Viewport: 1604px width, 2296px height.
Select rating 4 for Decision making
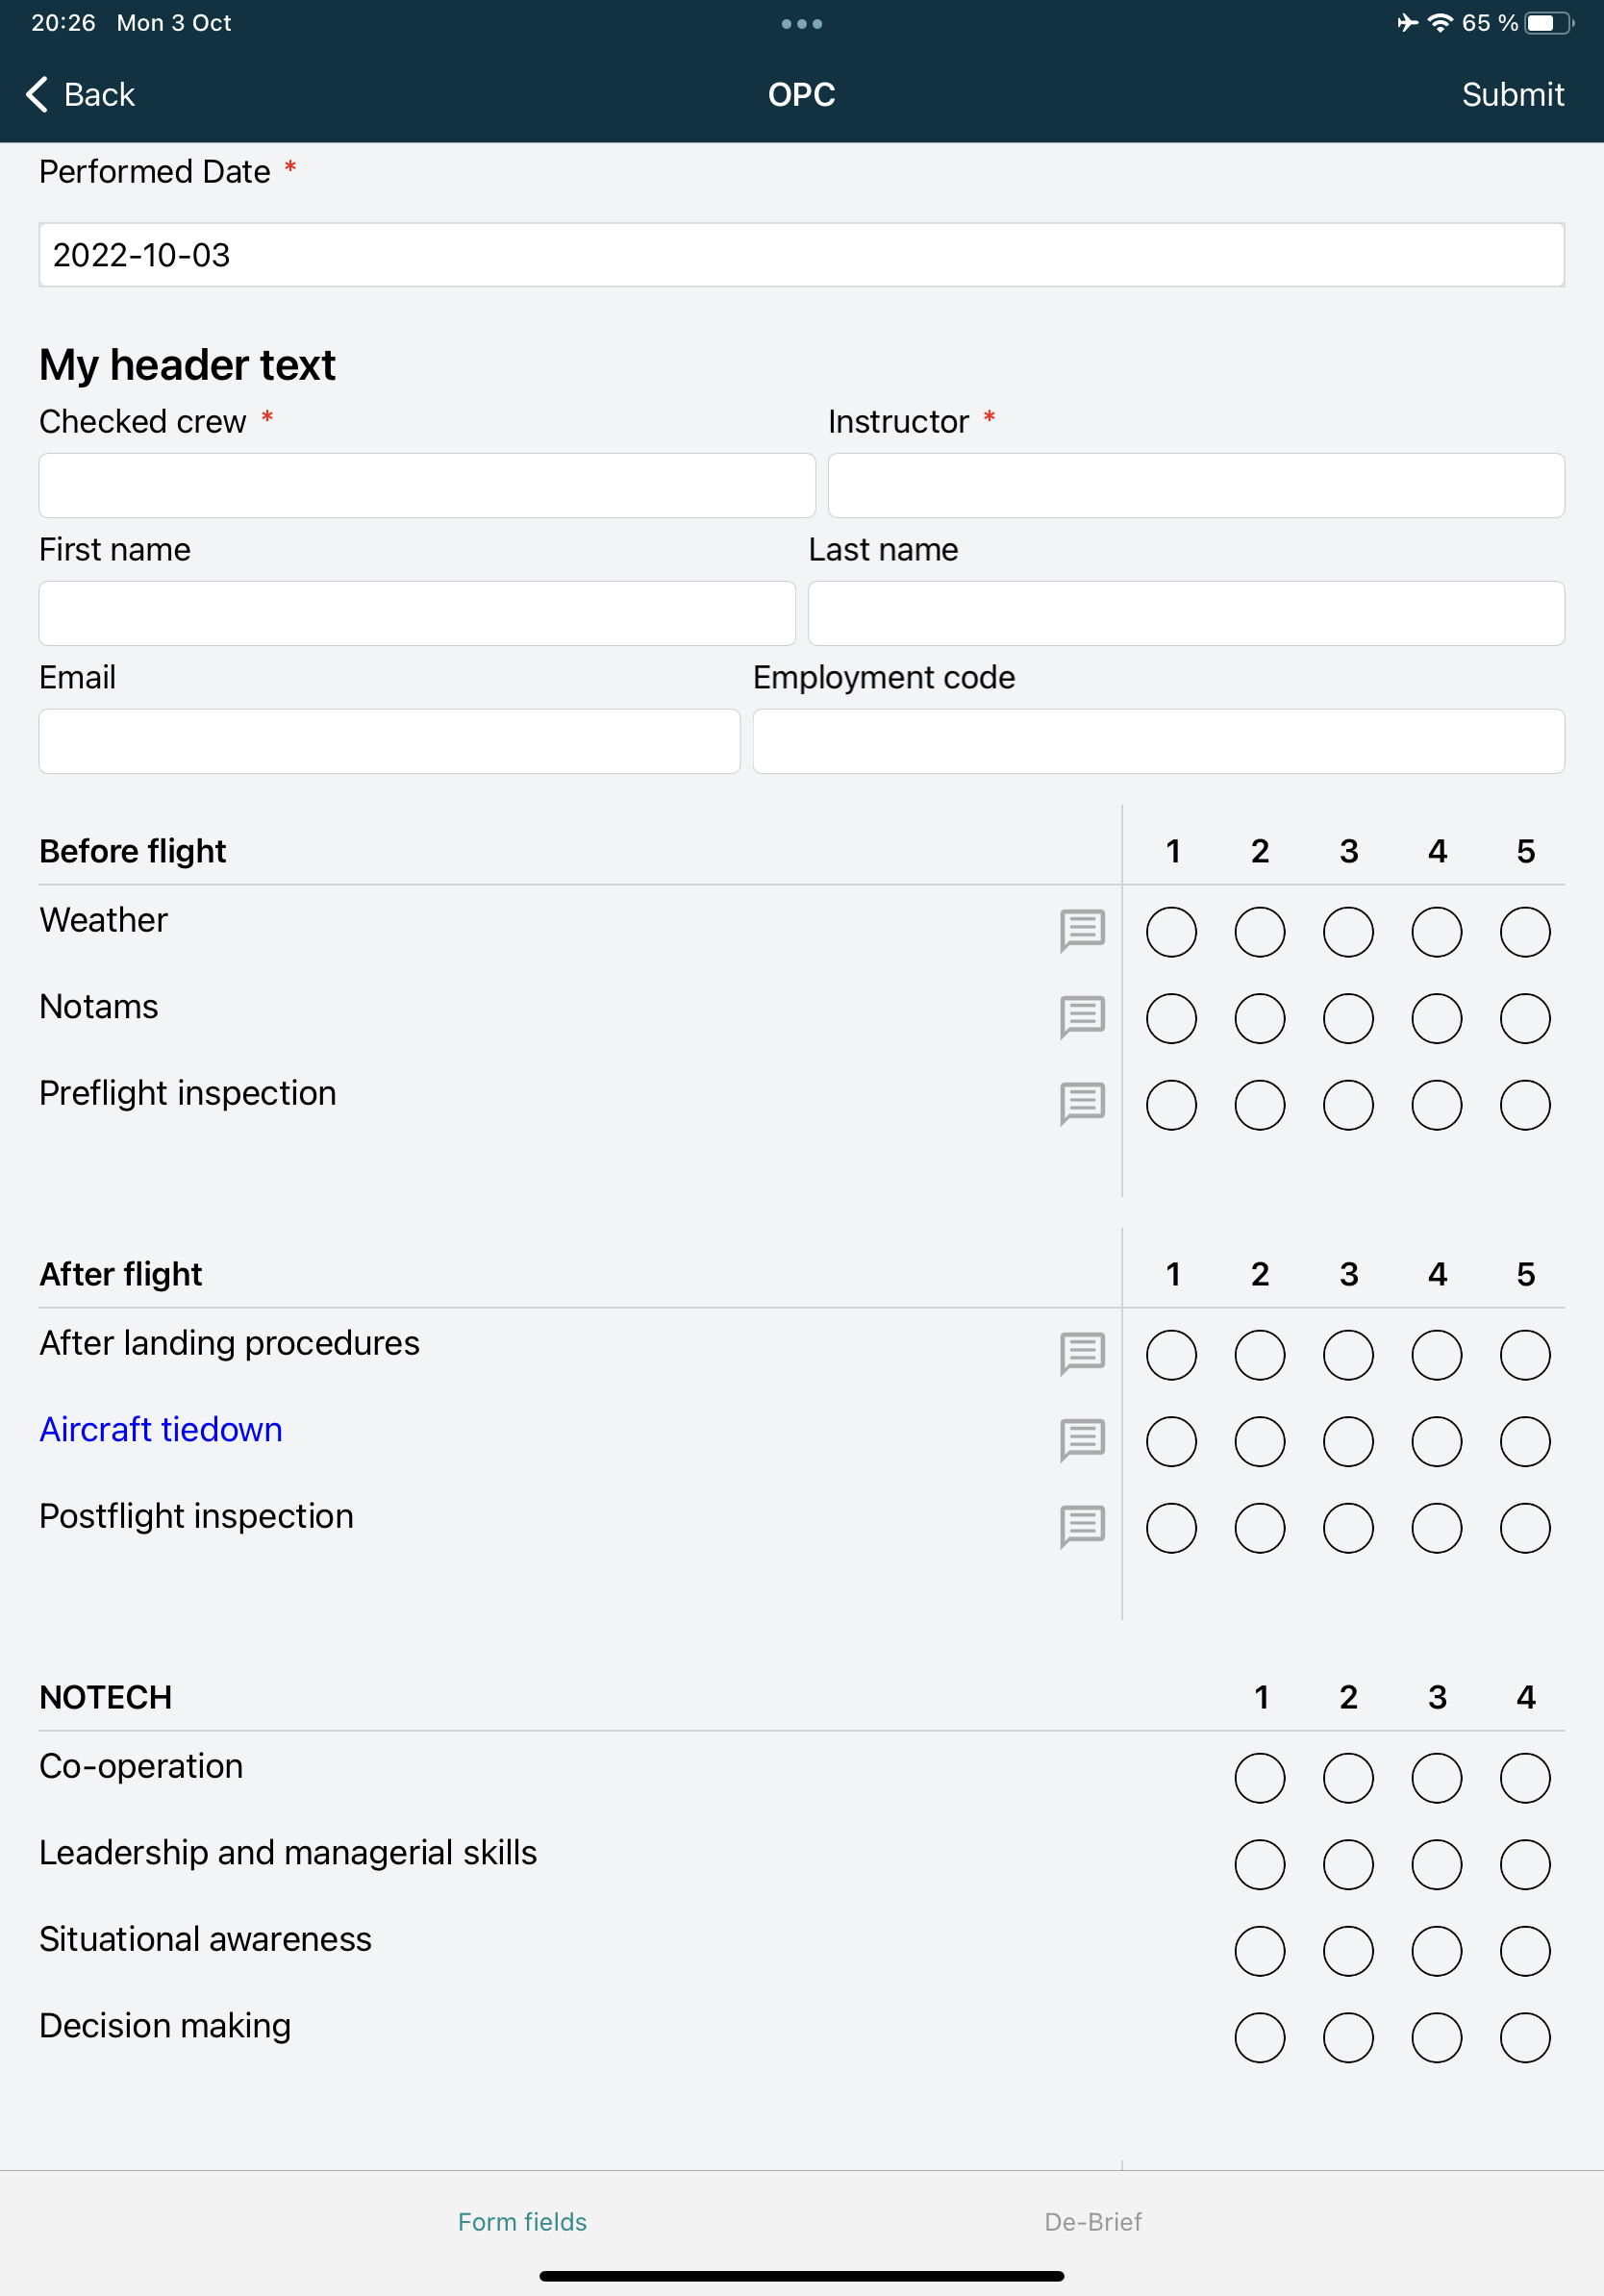click(1524, 2037)
